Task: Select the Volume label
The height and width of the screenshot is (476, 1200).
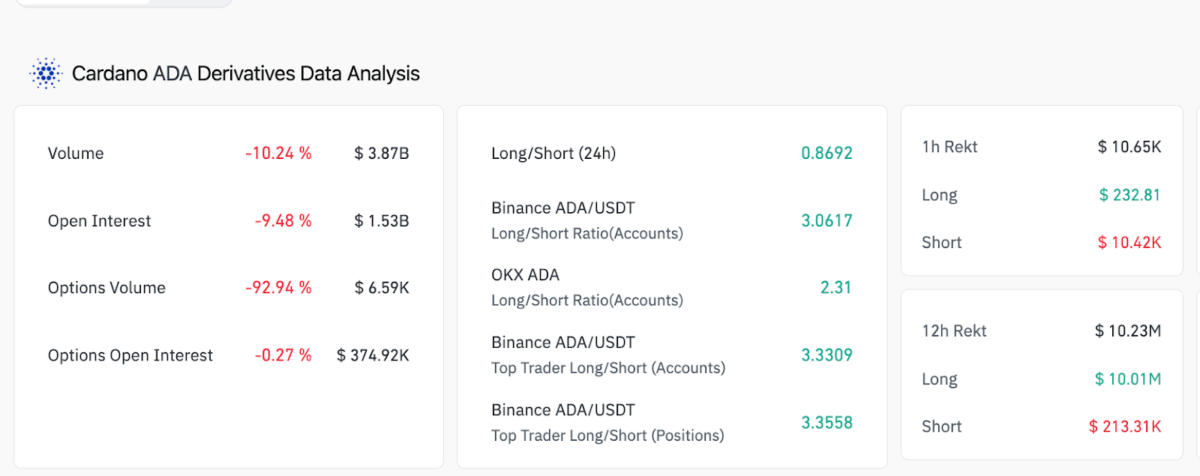Action: click(76, 154)
